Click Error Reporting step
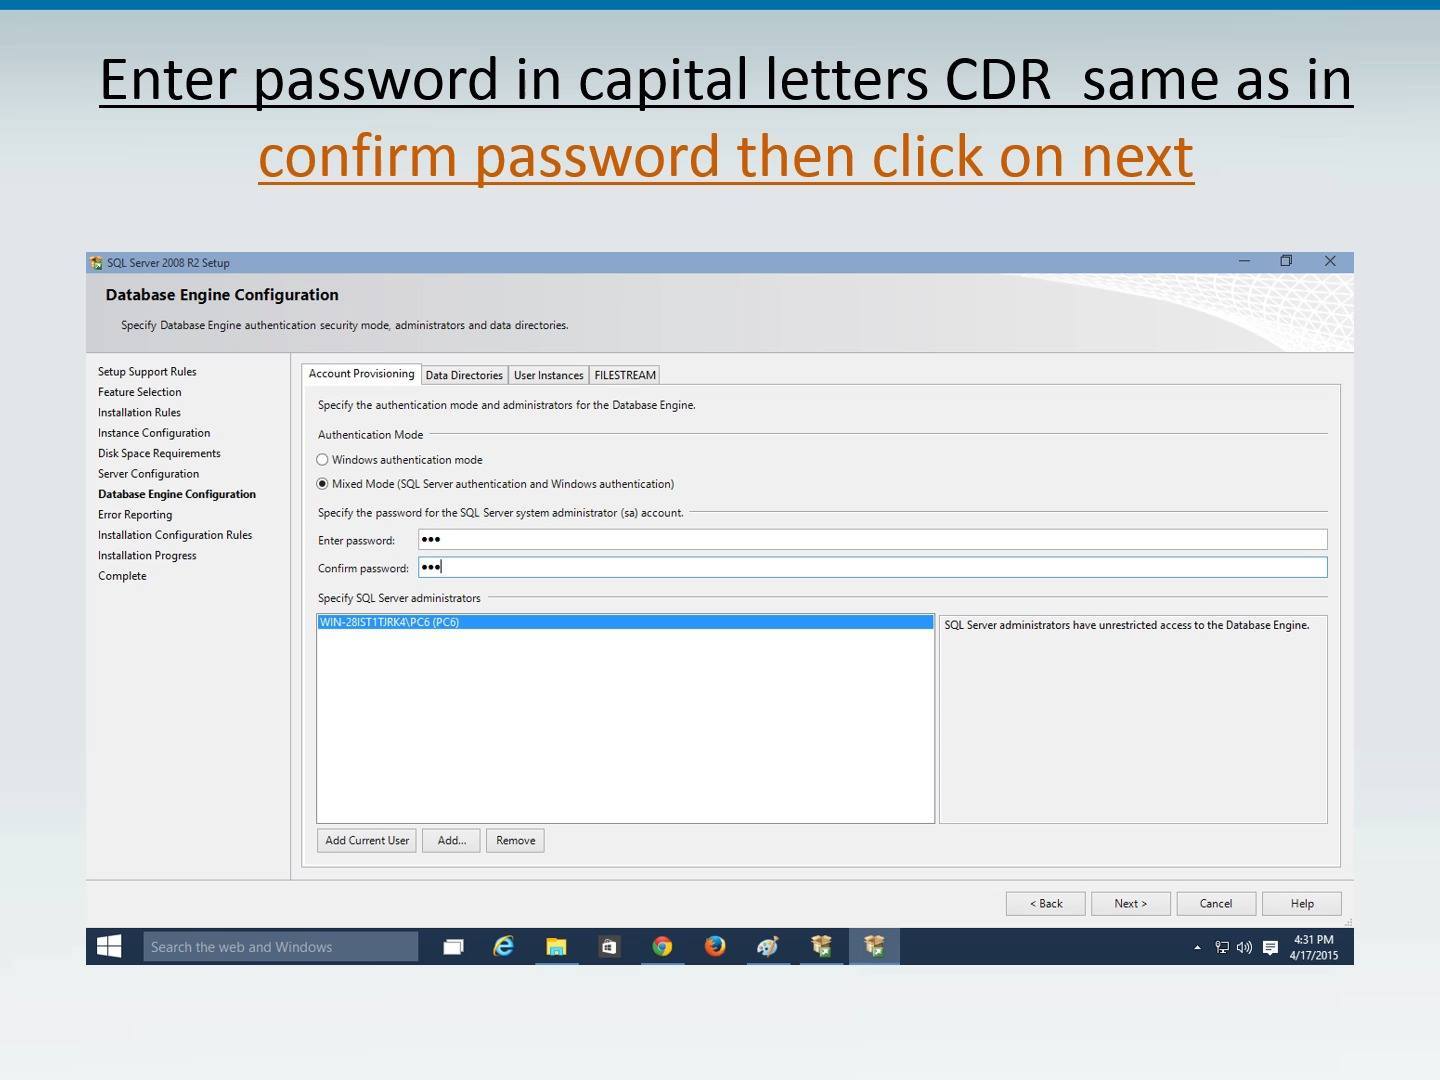This screenshot has width=1440, height=1080. (x=135, y=515)
